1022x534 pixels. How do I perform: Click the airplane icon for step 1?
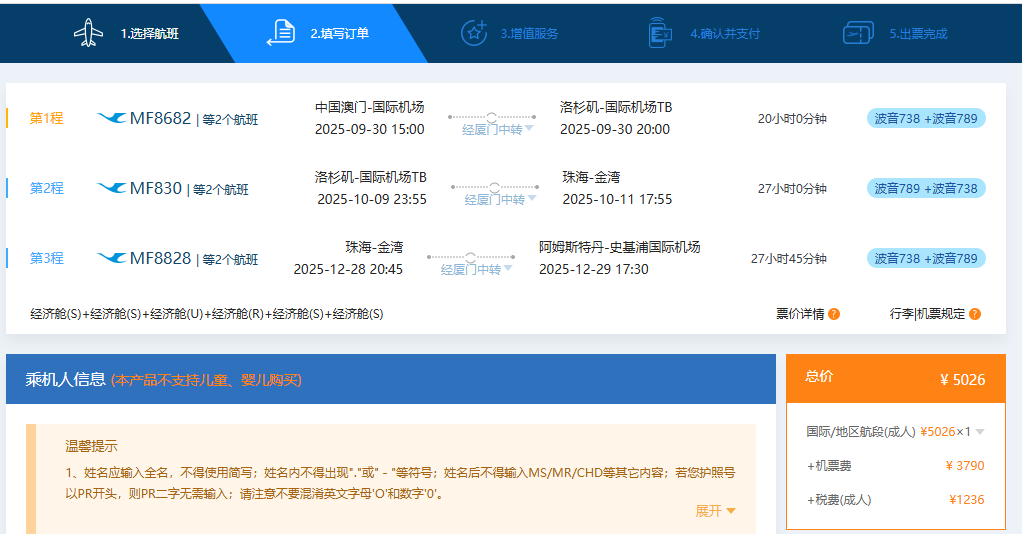pos(89,33)
